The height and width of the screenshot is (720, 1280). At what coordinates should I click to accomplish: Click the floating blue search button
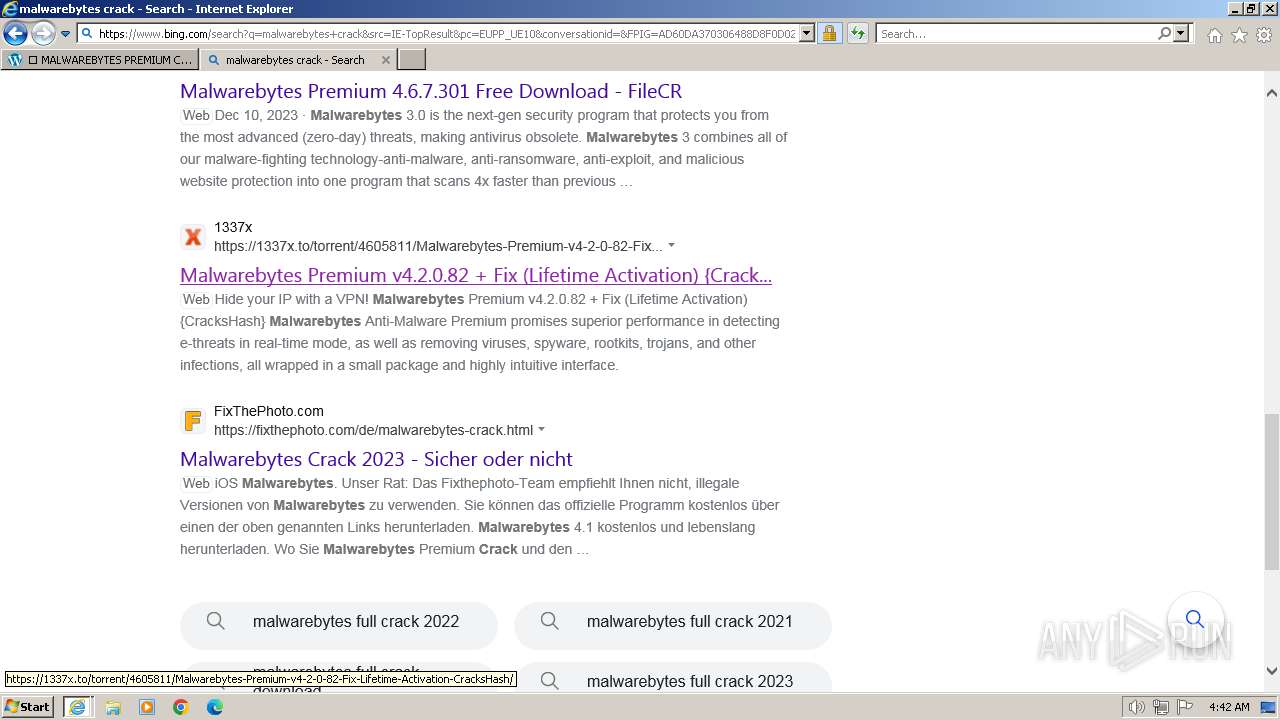[x=1194, y=619]
